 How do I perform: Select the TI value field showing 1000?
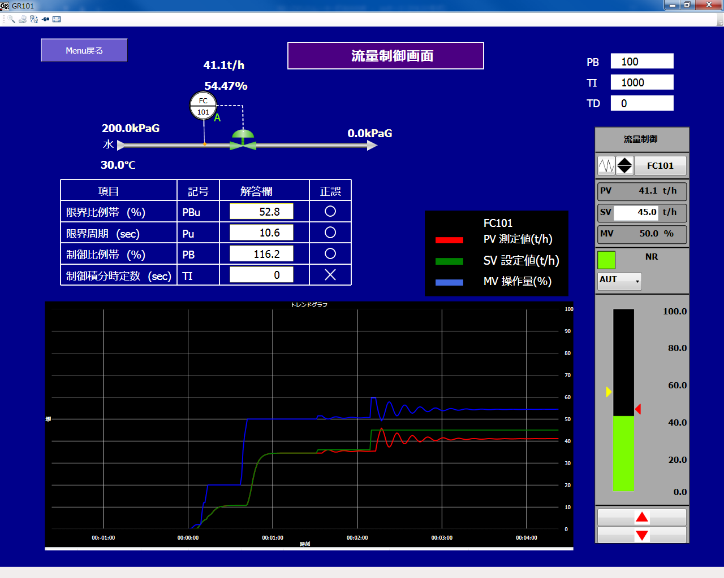(642, 83)
